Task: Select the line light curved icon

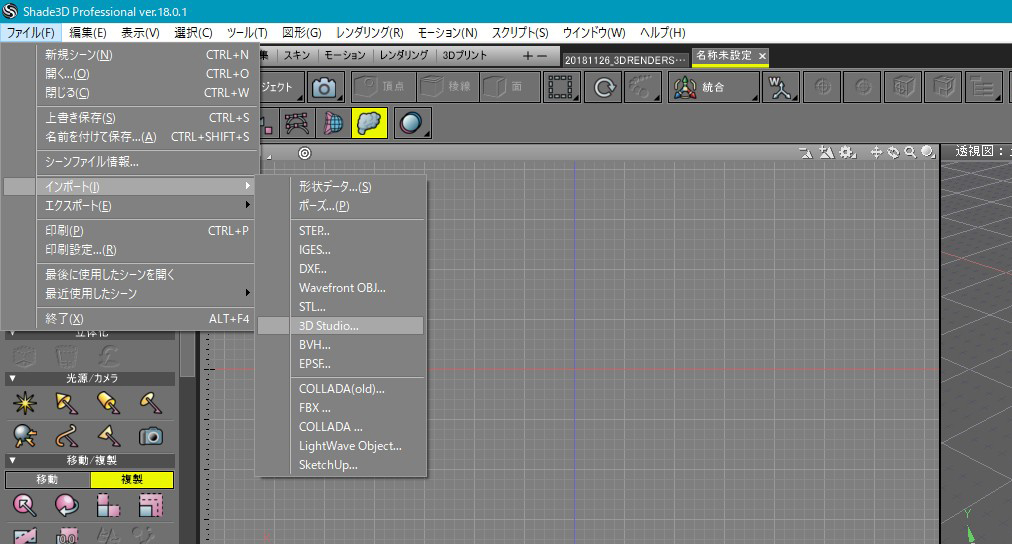Action: [x=66, y=436]
